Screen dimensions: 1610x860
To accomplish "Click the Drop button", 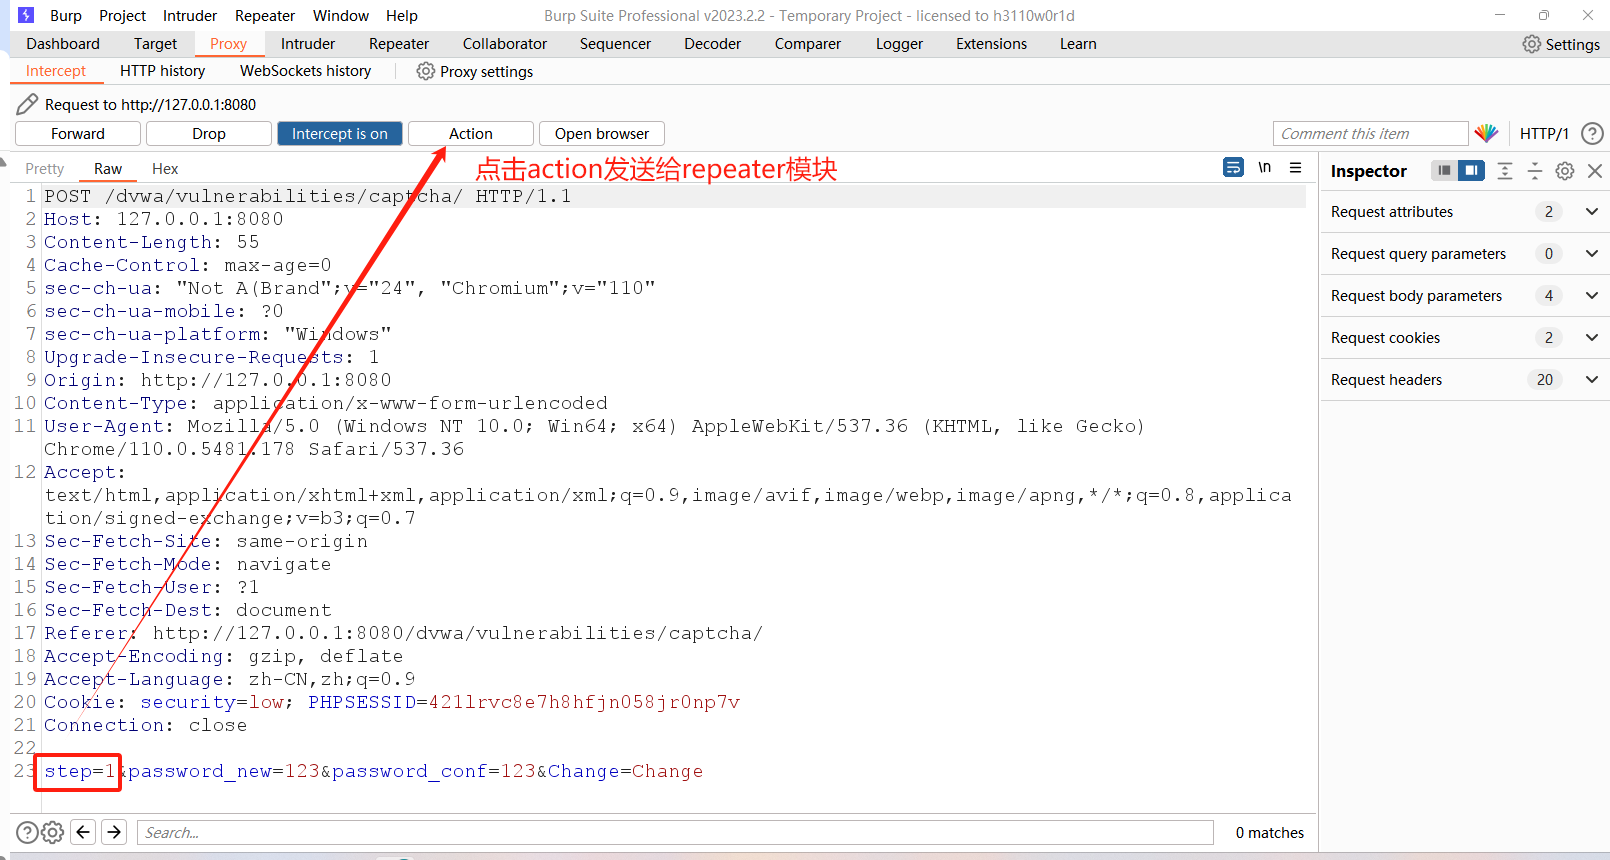I will click(209, 134).
